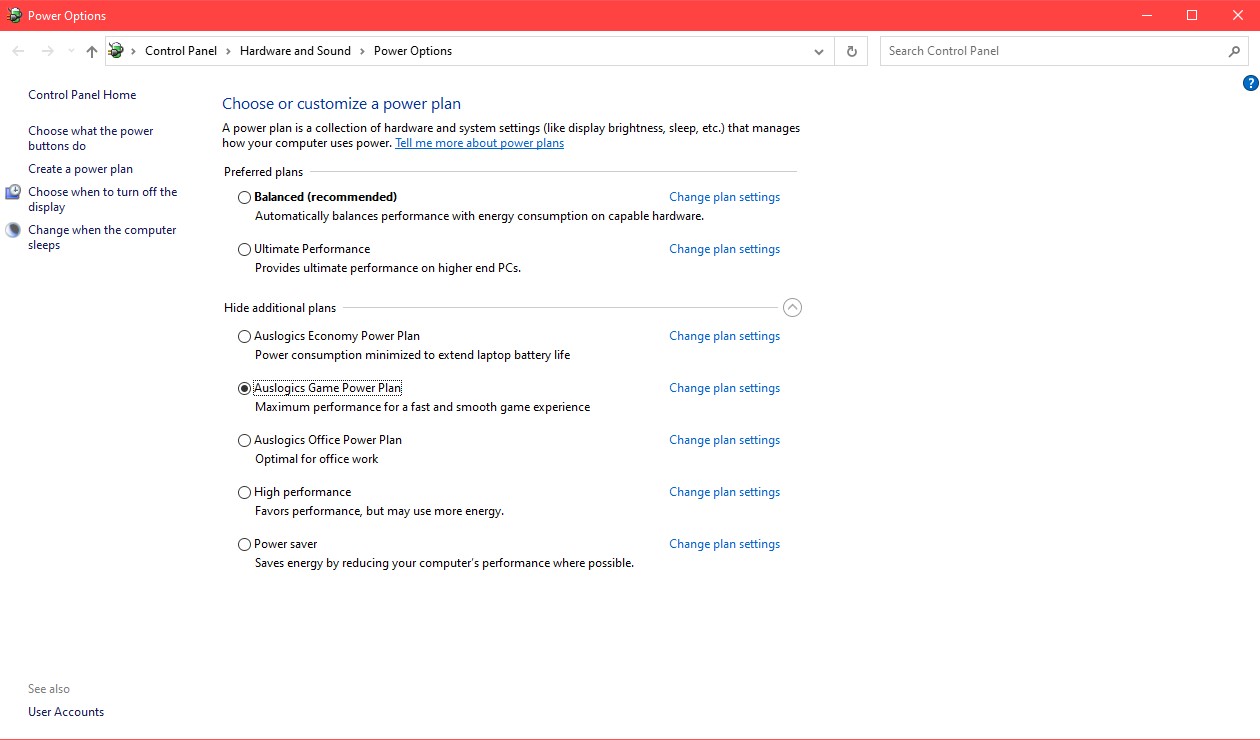1260x740 pixels.
Task: Go forward with the forward arrow
Action: [47, 51]
